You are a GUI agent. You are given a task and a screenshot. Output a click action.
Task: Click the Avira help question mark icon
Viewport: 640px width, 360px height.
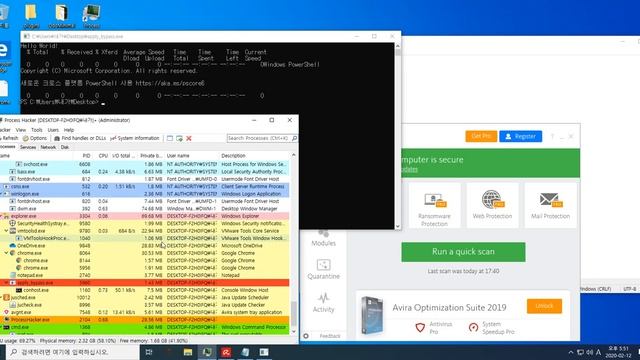(x=552, y=136)
